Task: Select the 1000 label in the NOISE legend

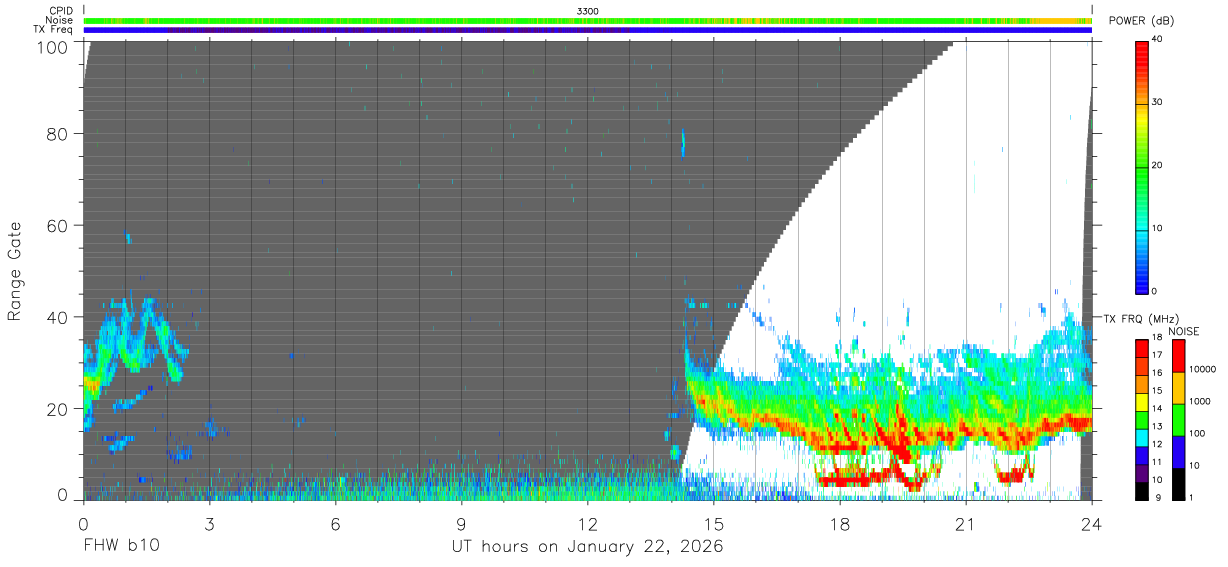Action: (1200, 402)
